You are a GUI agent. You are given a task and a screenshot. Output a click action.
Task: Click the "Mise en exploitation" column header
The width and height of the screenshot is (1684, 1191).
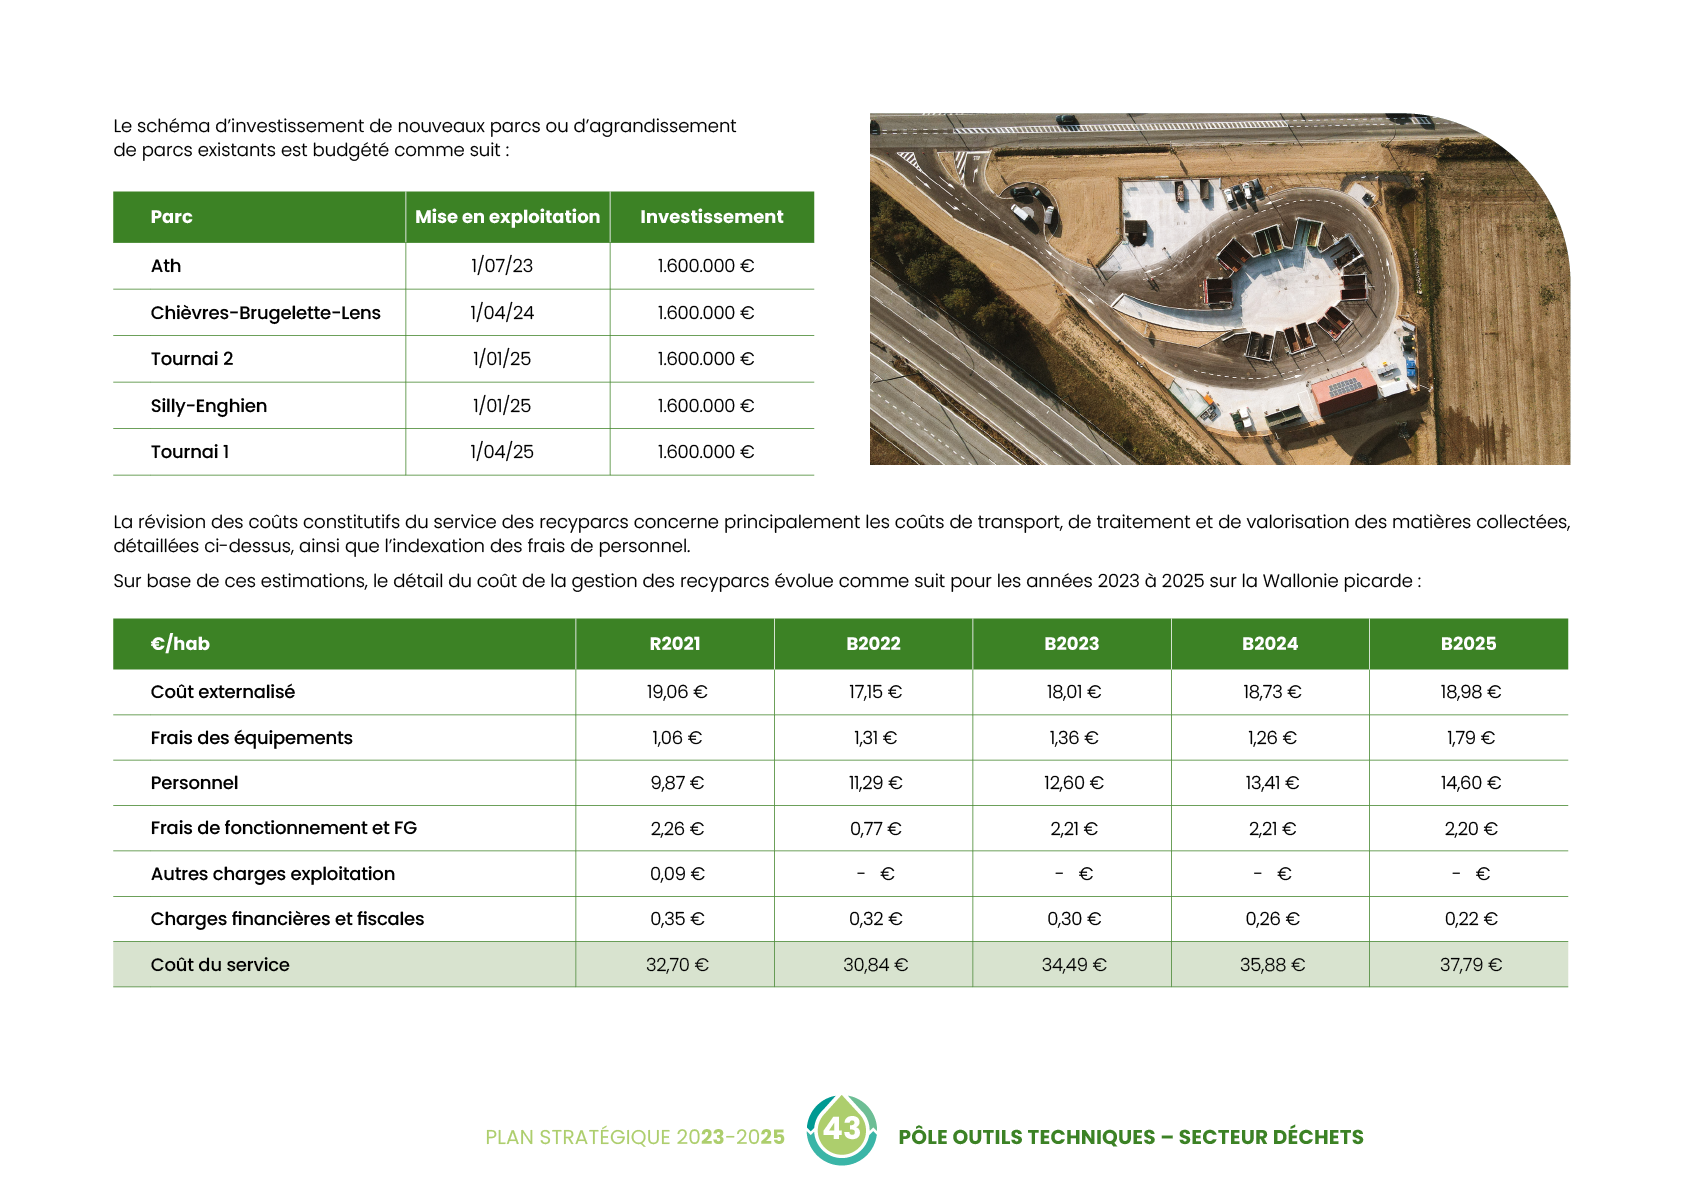[507, 217]
